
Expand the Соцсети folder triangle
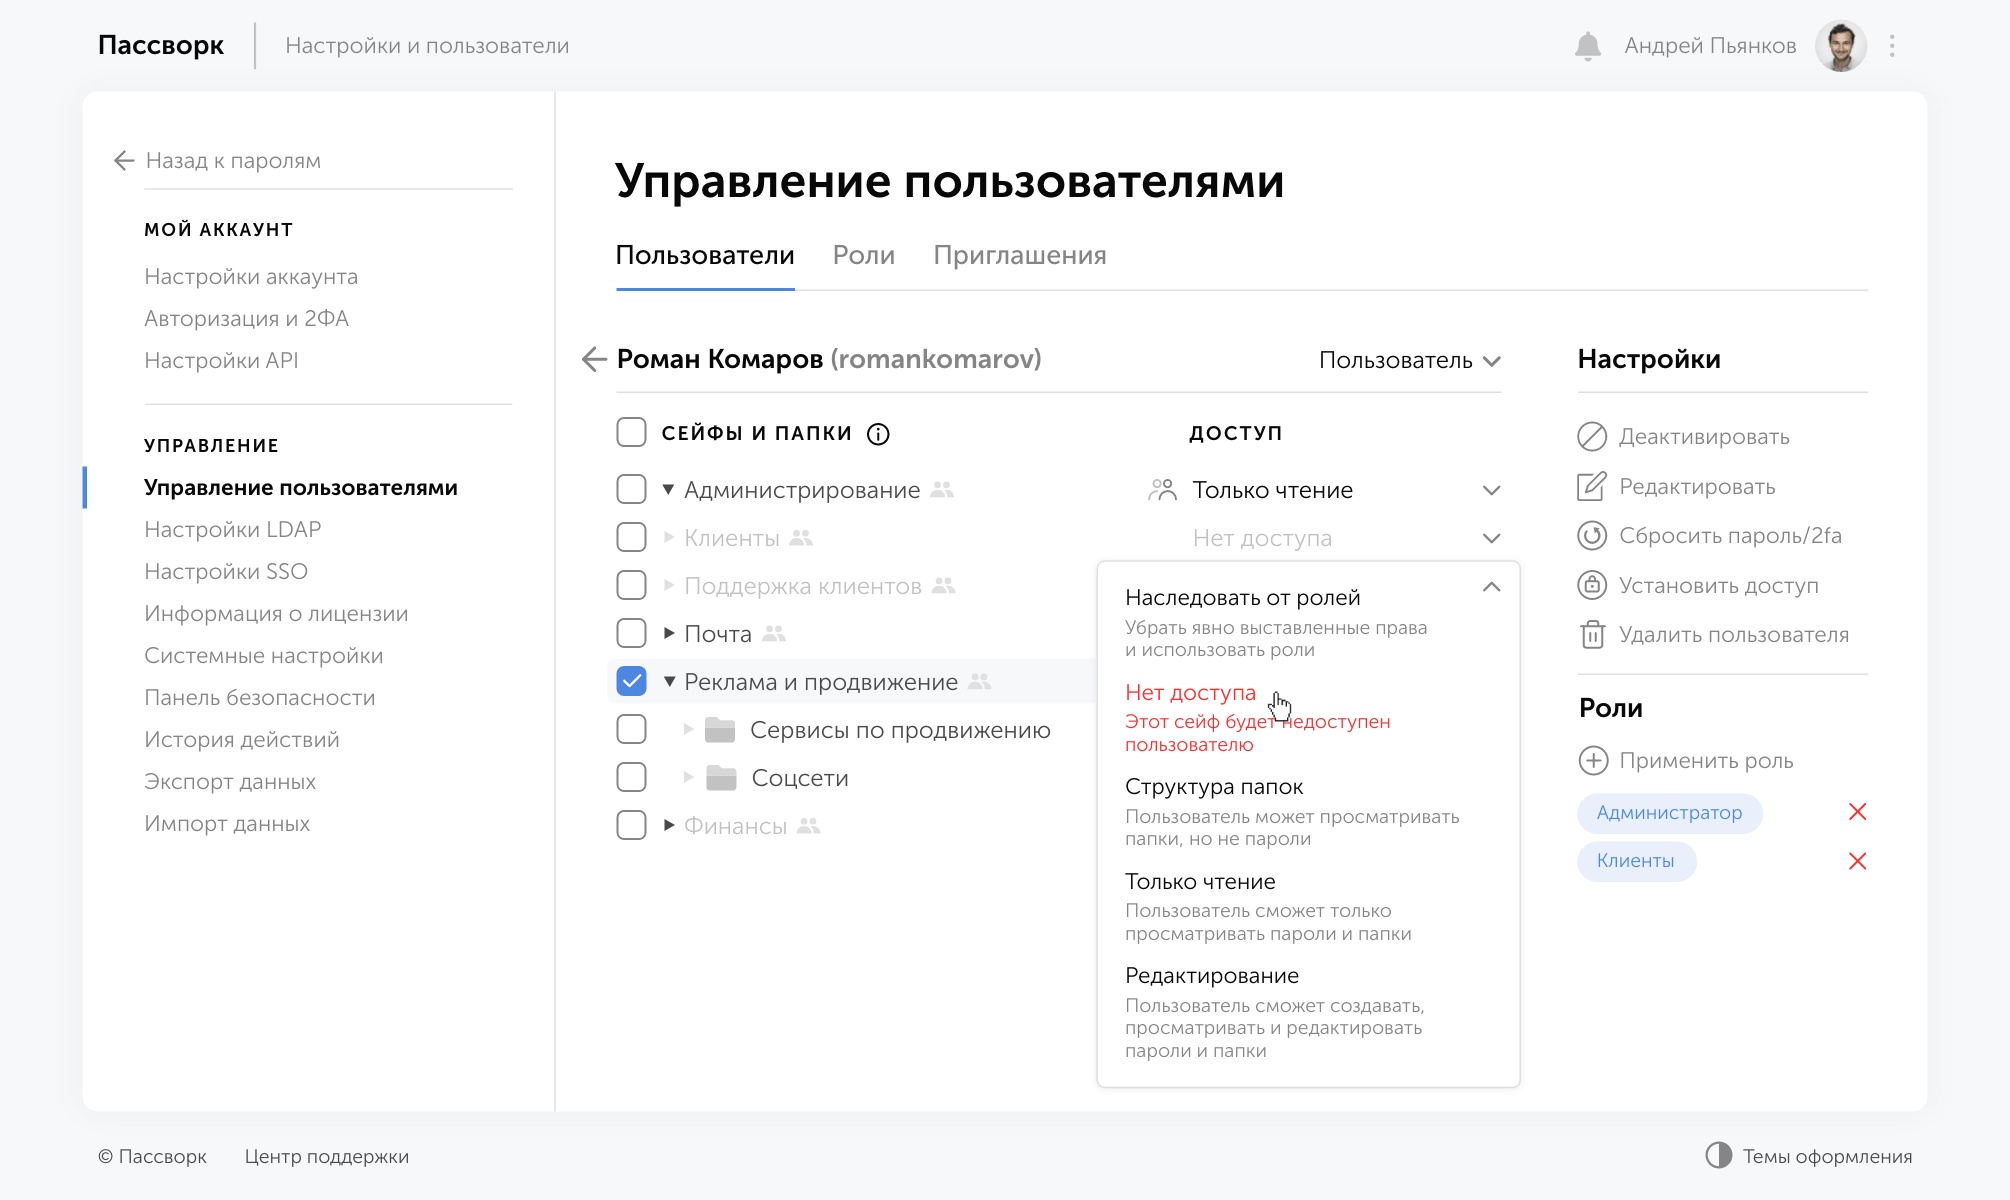click(x=688, y=778)
